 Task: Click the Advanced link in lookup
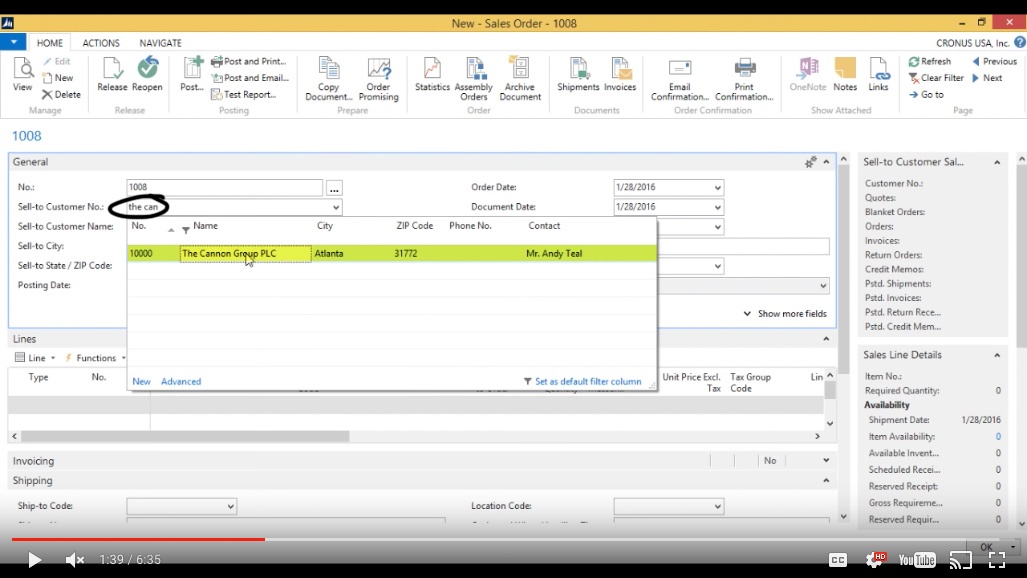[x=181, y=381]
